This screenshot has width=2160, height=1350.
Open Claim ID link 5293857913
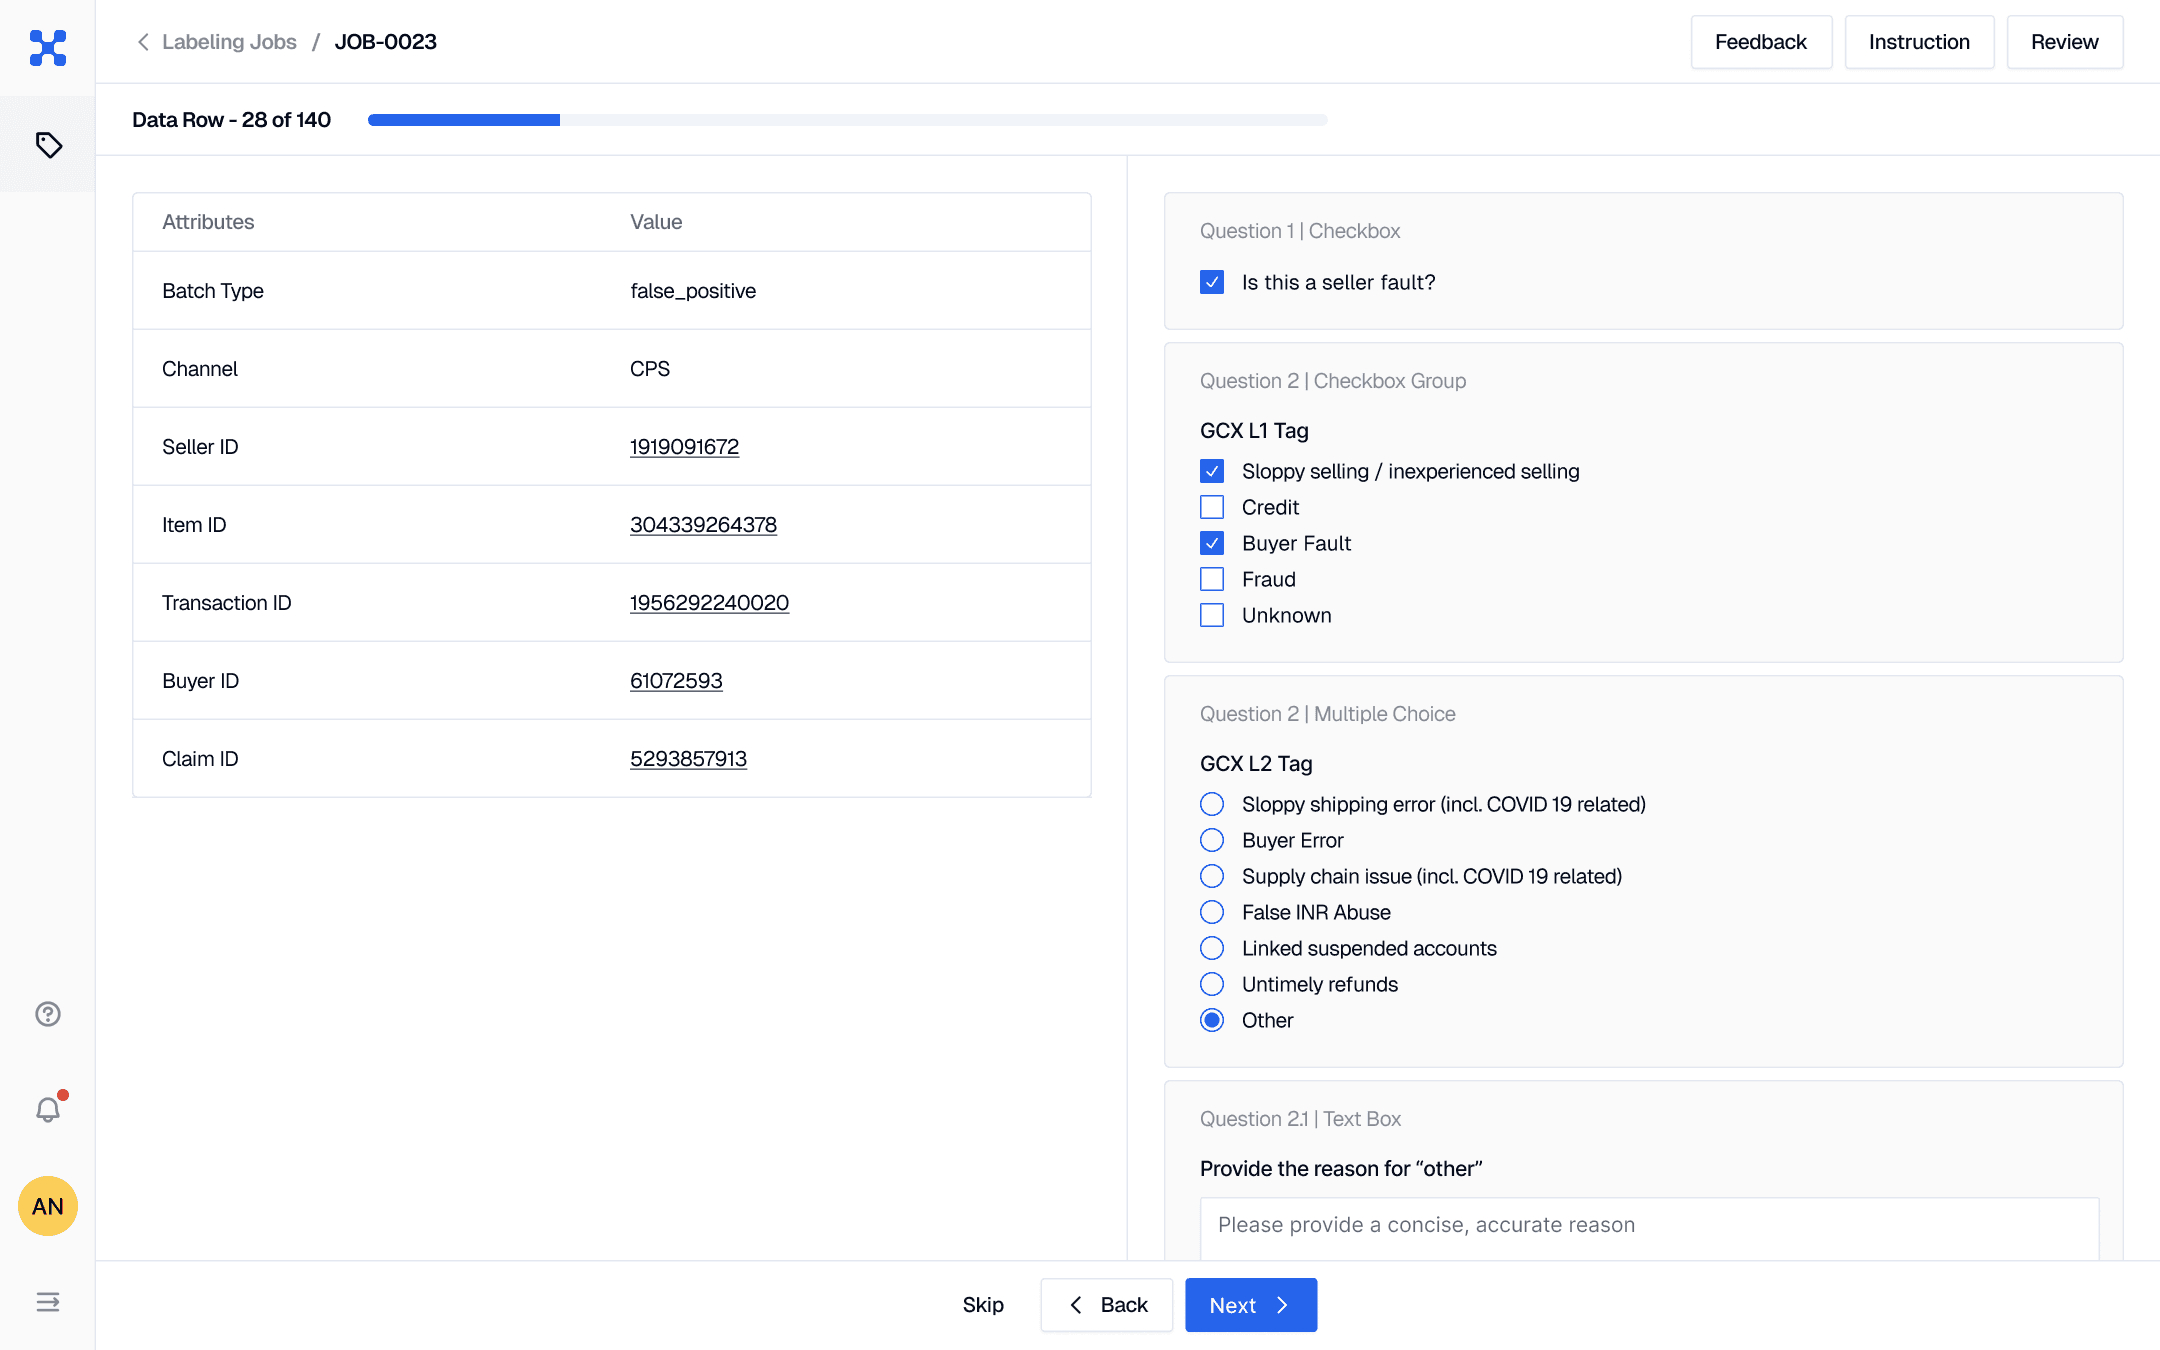point(688,759)
